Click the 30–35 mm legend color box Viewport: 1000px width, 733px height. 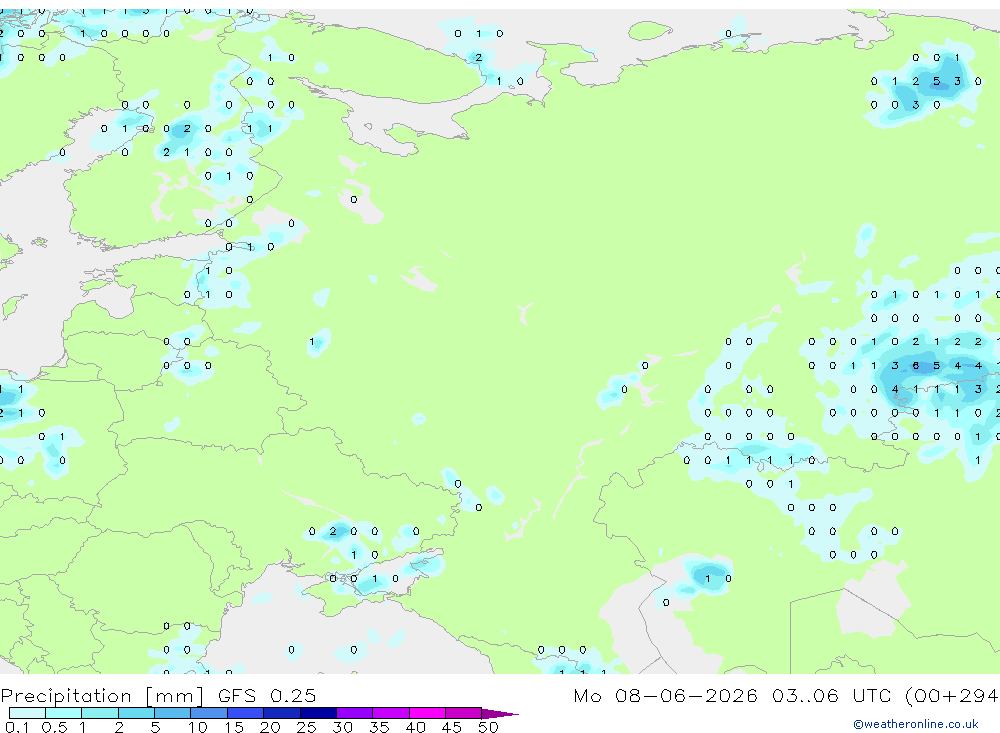355,713
